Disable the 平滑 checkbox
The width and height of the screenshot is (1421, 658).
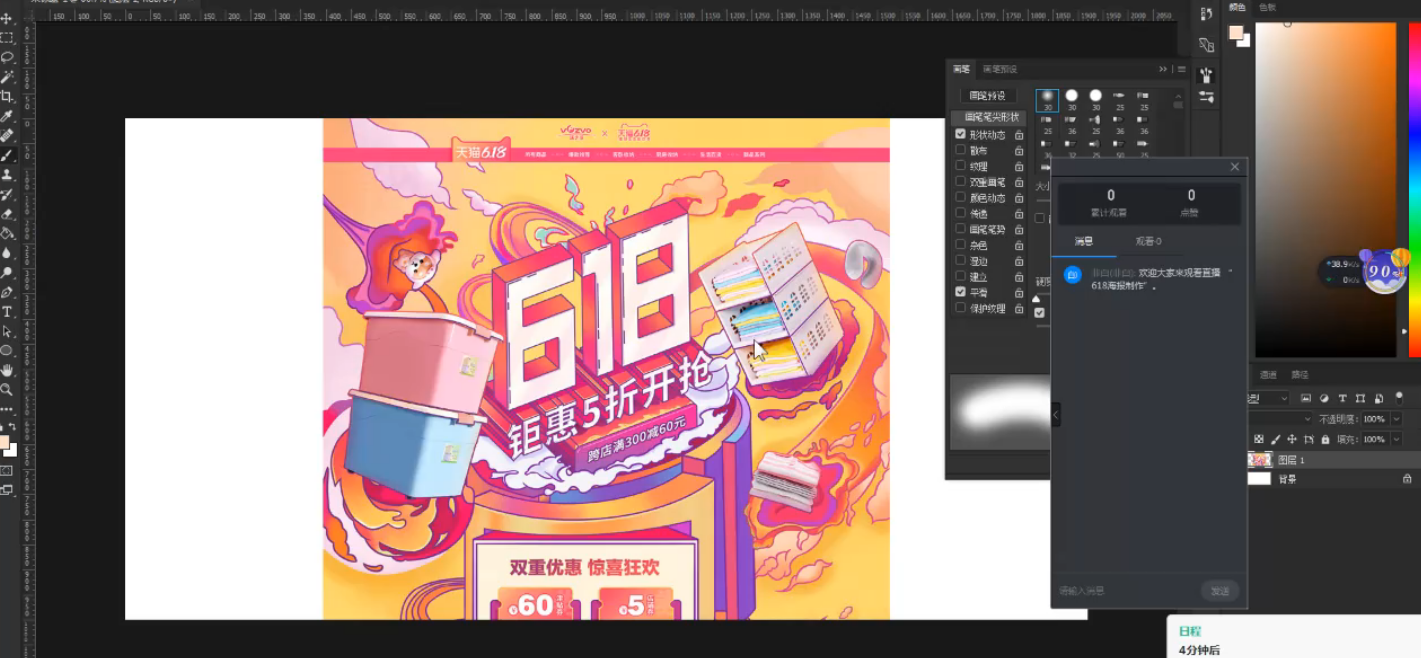point(961,292)
